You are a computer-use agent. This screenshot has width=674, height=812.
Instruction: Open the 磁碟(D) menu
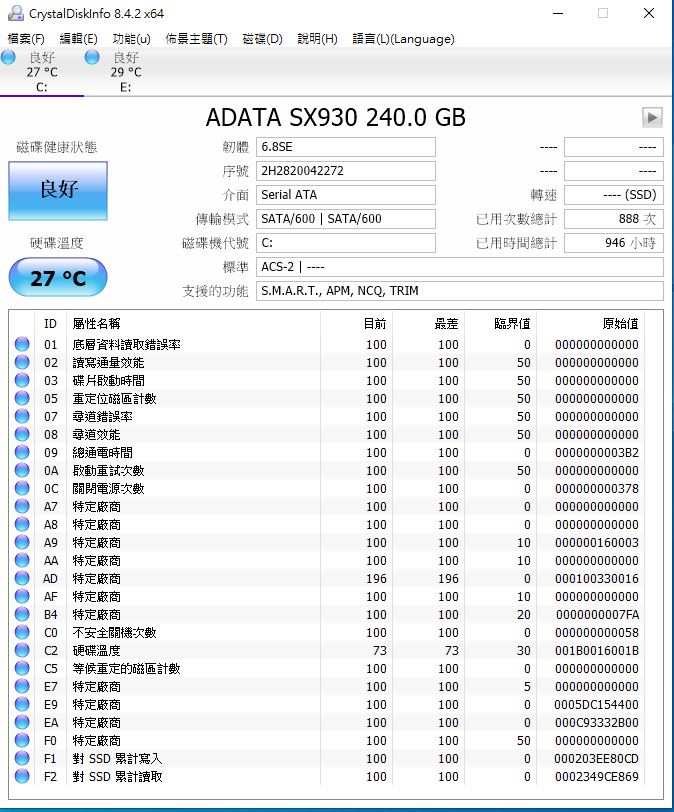(x=262, y=39)
